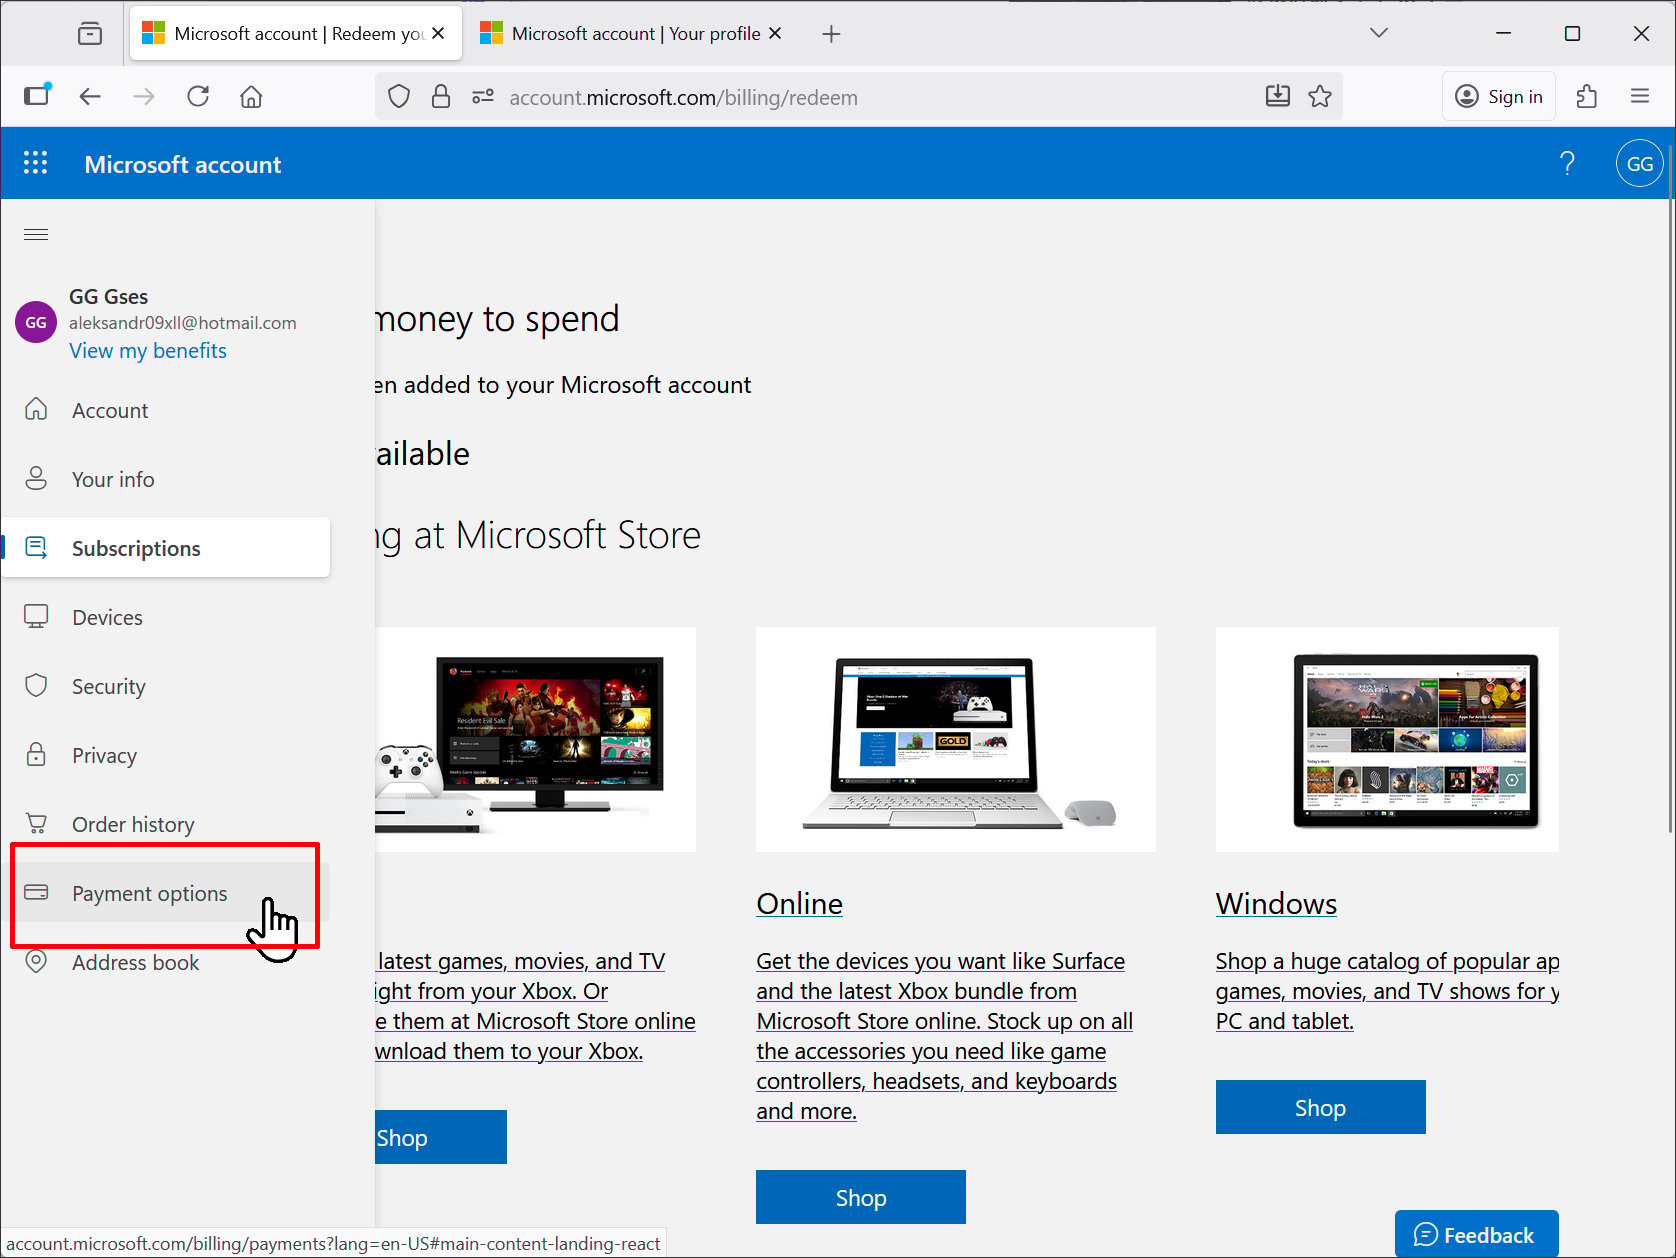View site security padlock info

[441, 97]
